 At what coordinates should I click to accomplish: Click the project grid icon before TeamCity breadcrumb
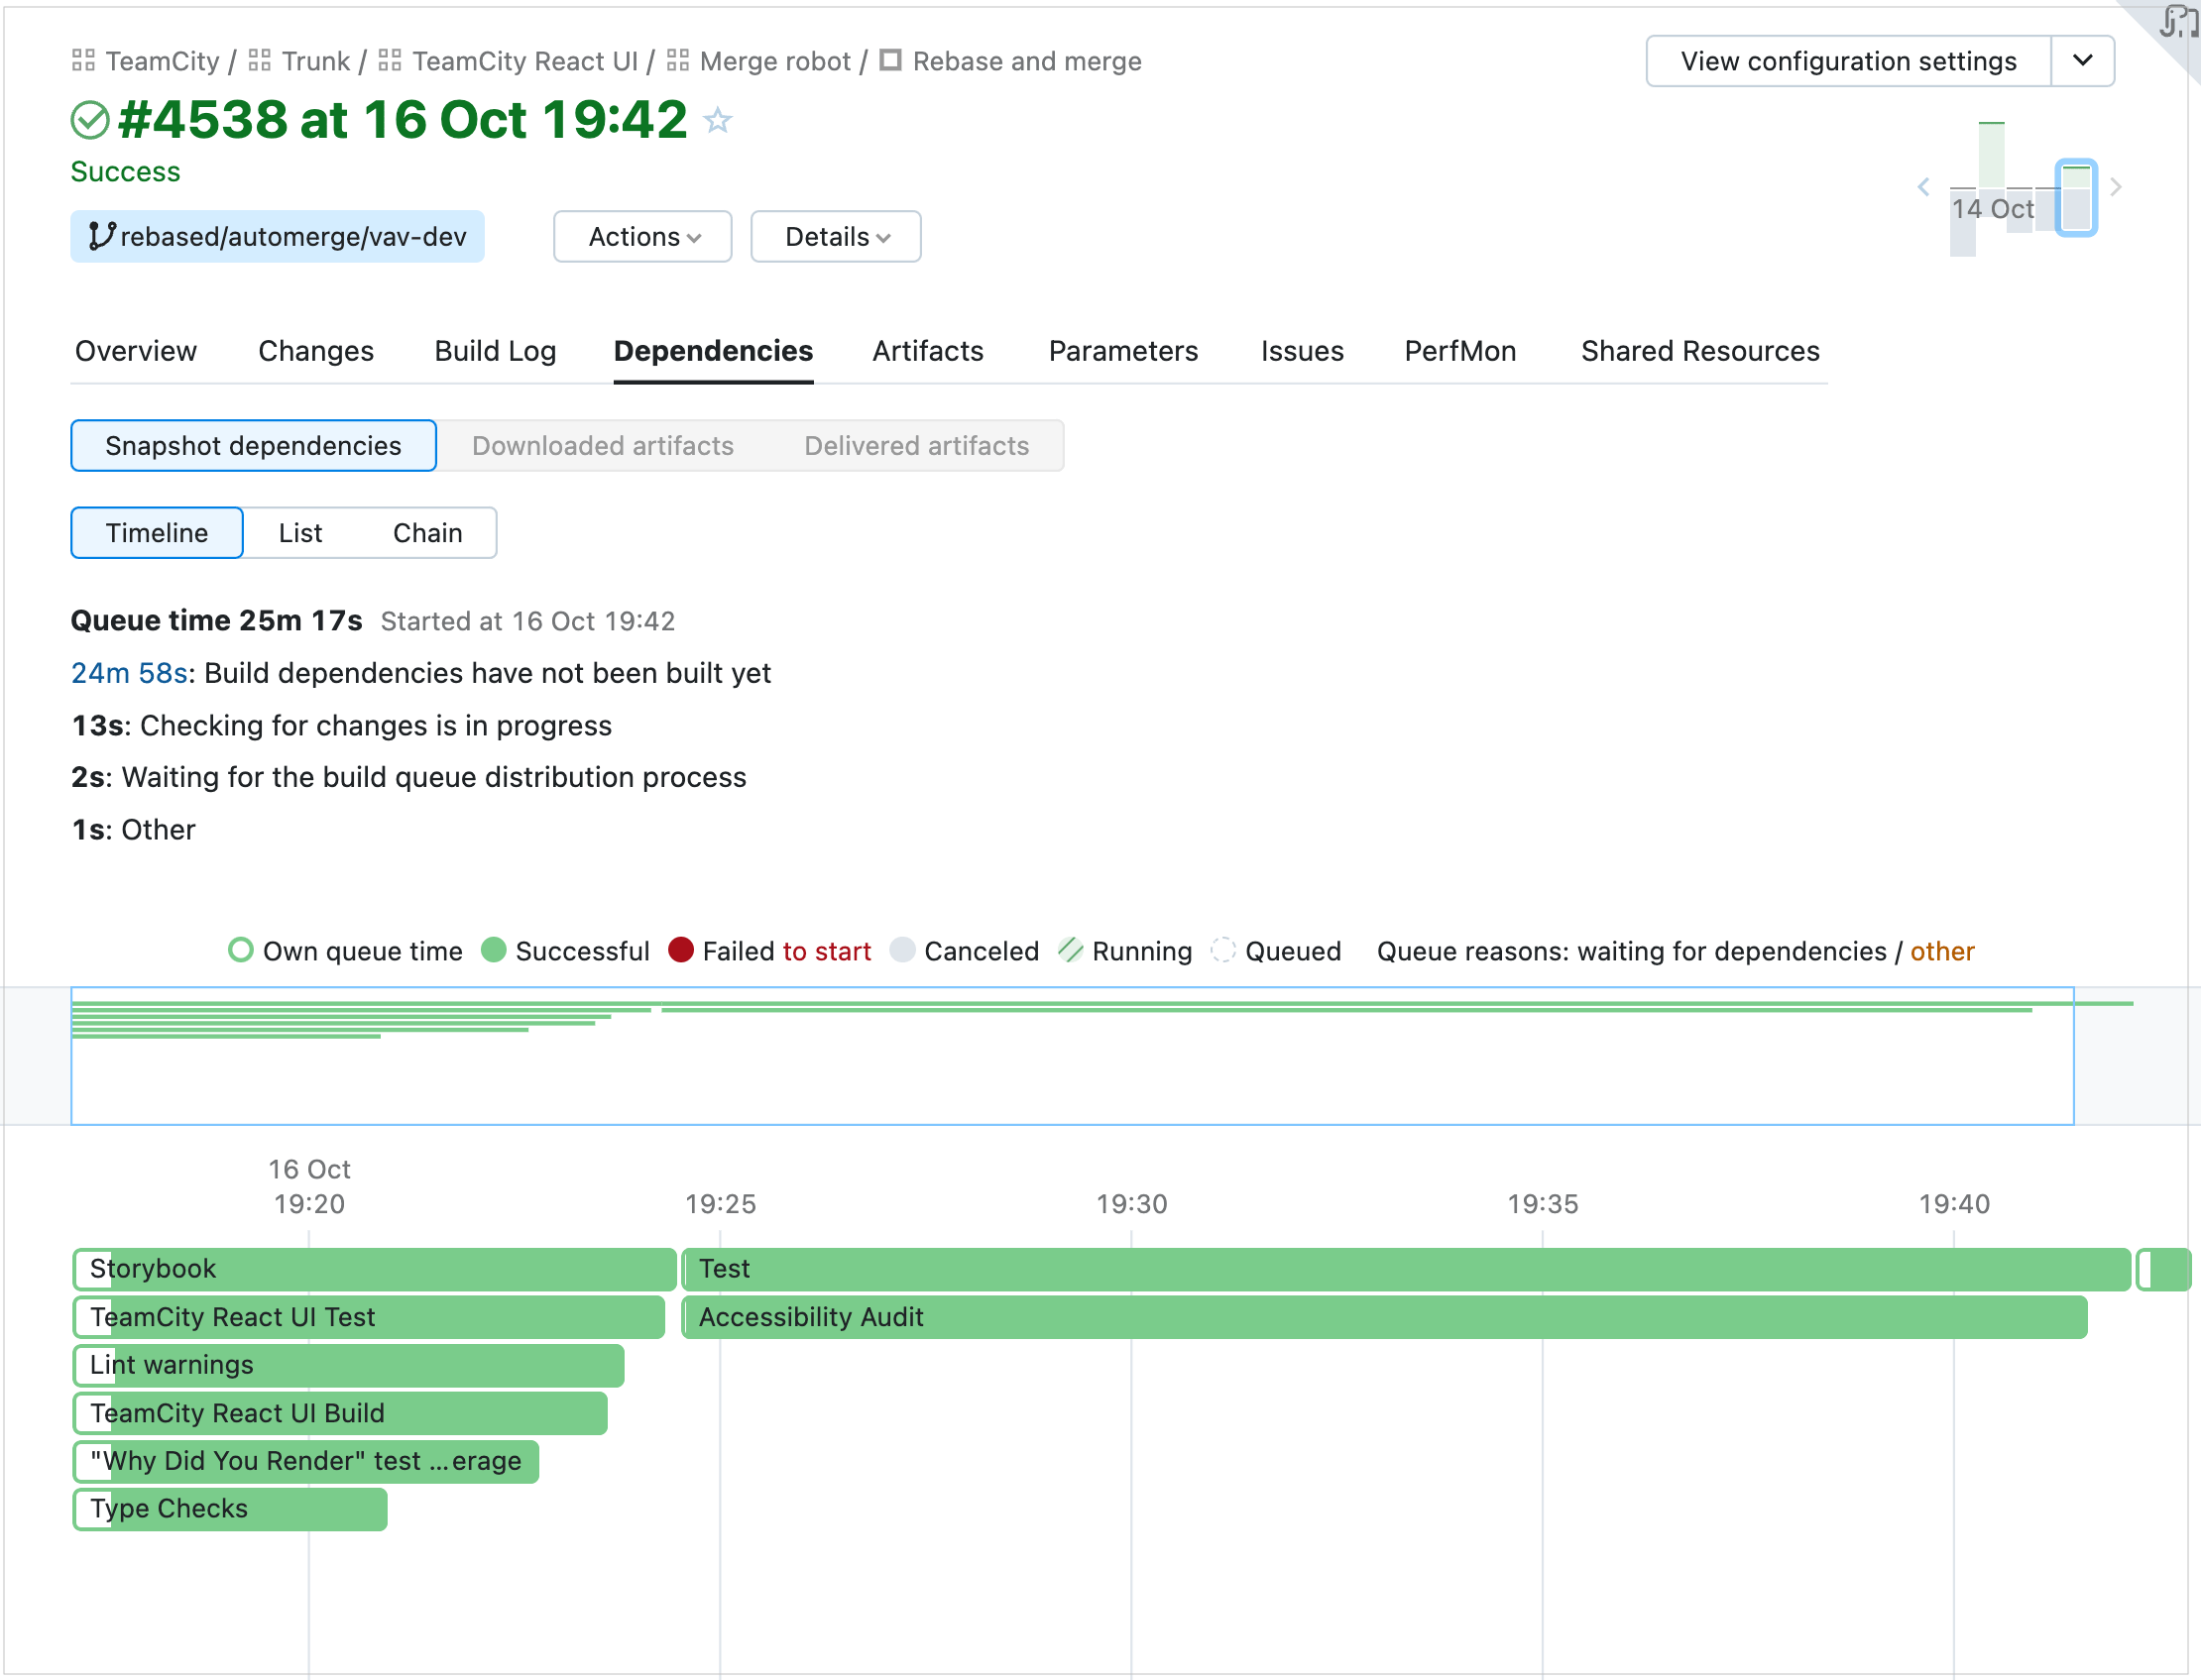[x=84, y=60]
